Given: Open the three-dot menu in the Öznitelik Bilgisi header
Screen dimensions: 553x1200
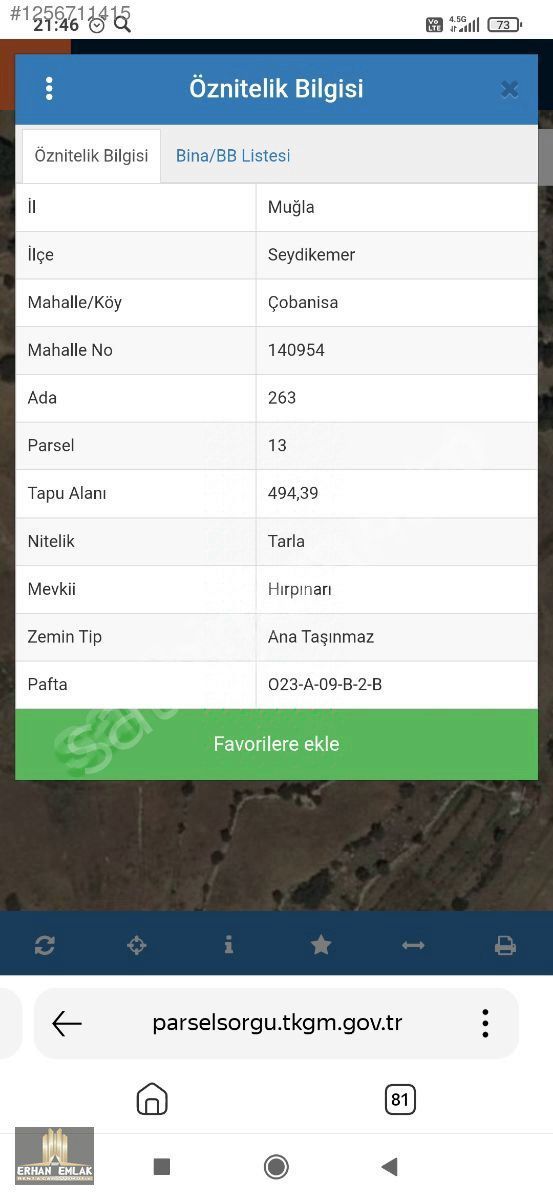Looking at the screenshot, I should pos(49,88).
